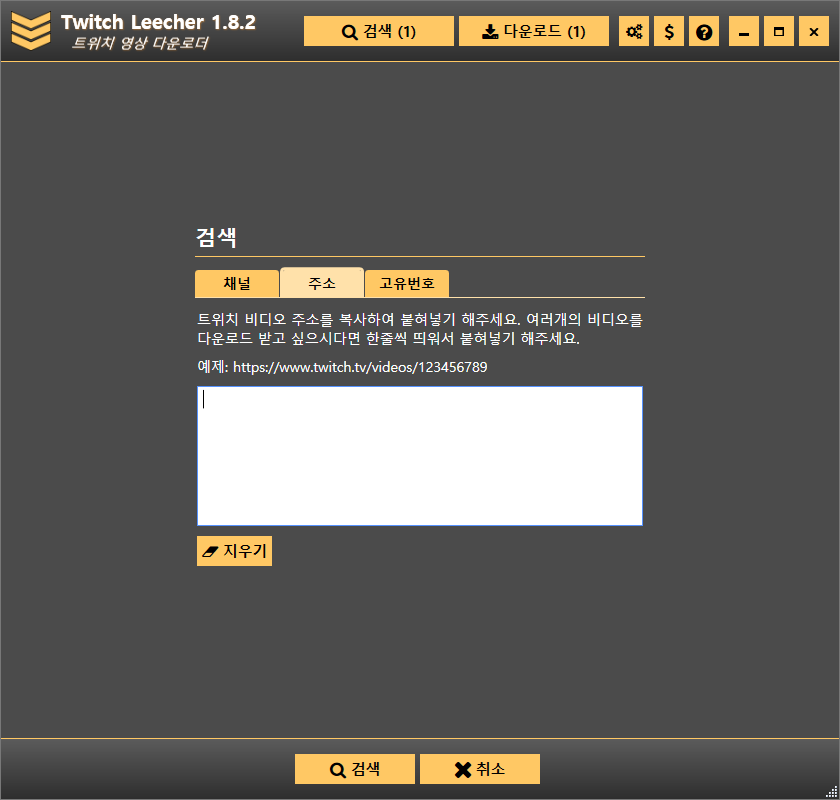Maximize the Twitch Leecher window
The width and height of the screenshot is (840, 800).
click(779, 31)
